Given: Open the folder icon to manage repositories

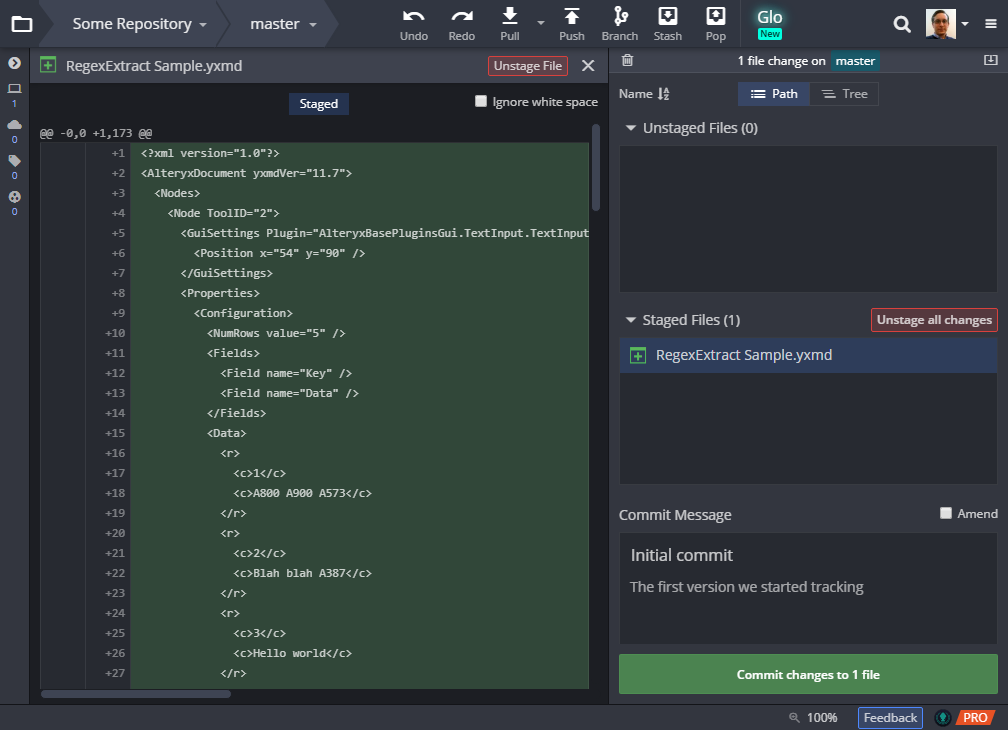Looking at the screenshot, I should click(21, 23).
